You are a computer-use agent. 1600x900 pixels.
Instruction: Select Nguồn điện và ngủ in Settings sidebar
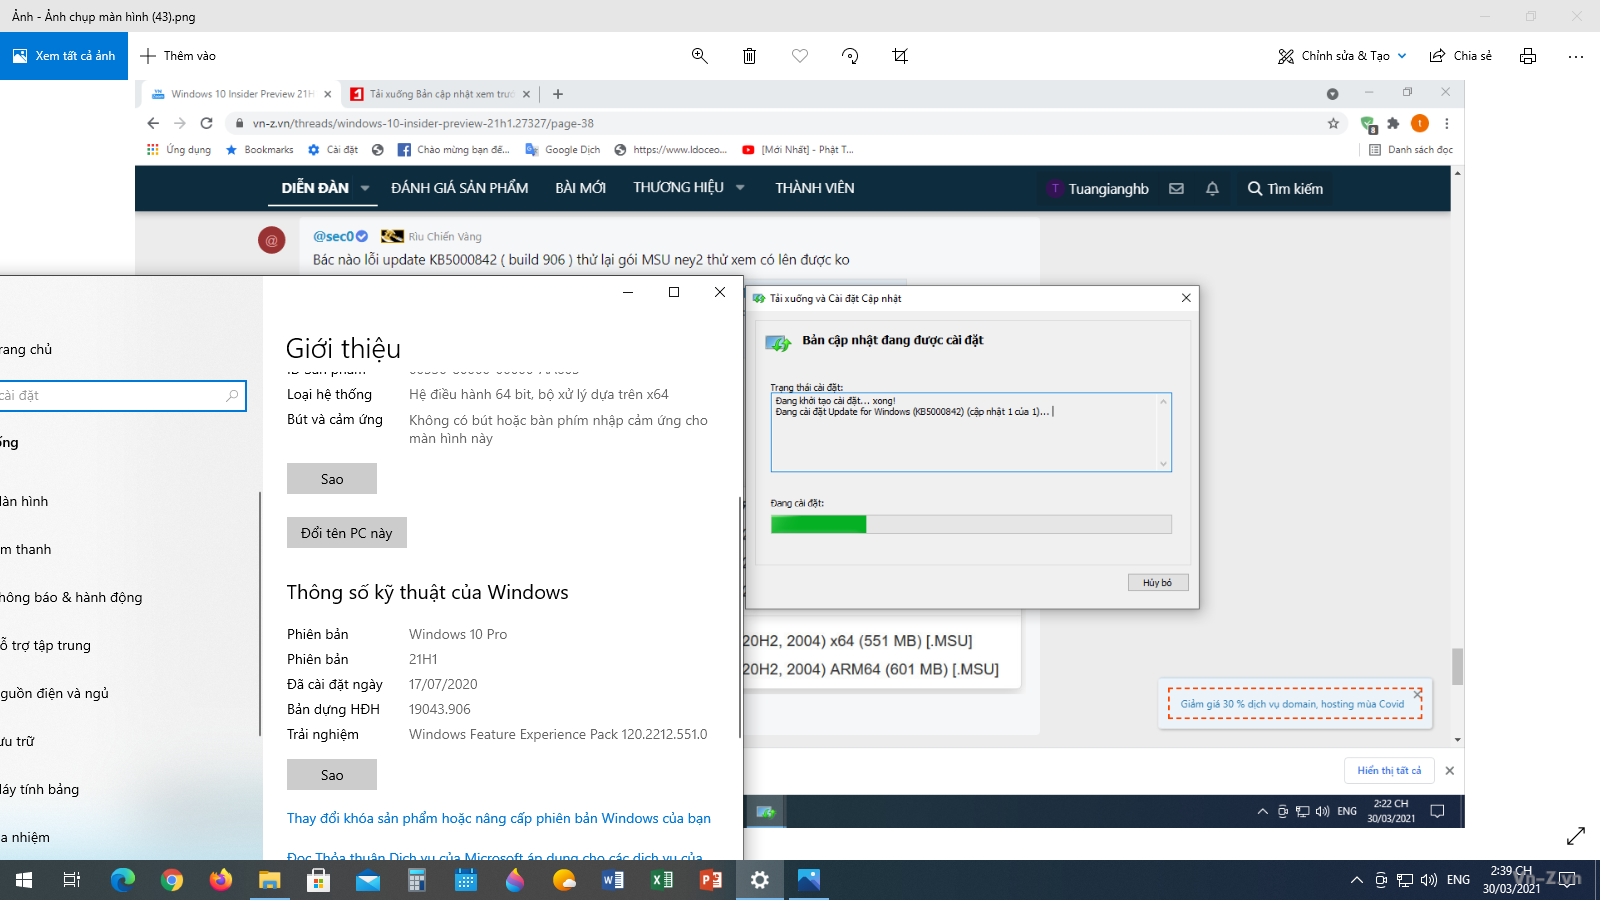pos(55,693)
